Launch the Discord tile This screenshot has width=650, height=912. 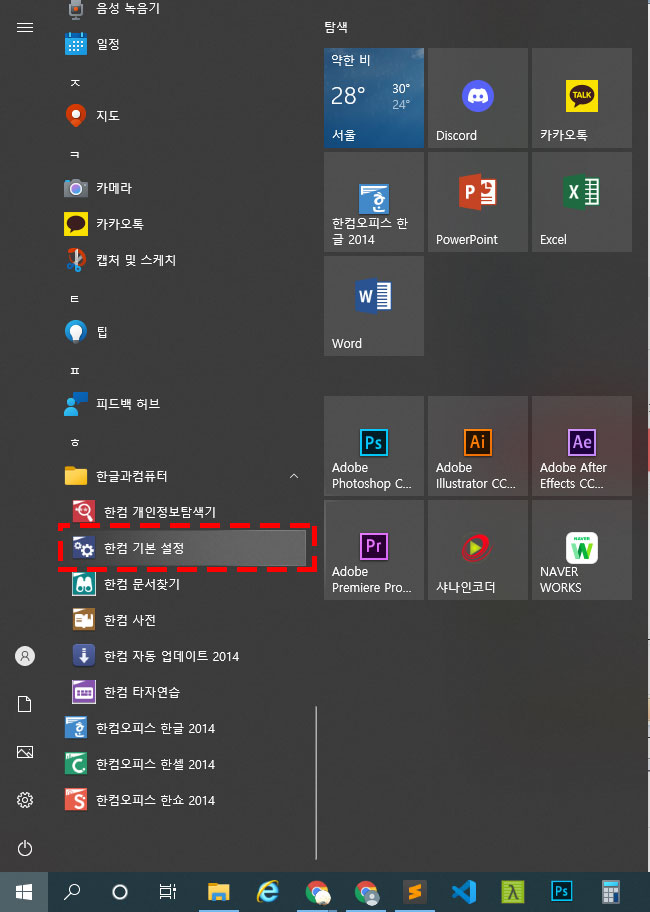(x=478, y=98)
